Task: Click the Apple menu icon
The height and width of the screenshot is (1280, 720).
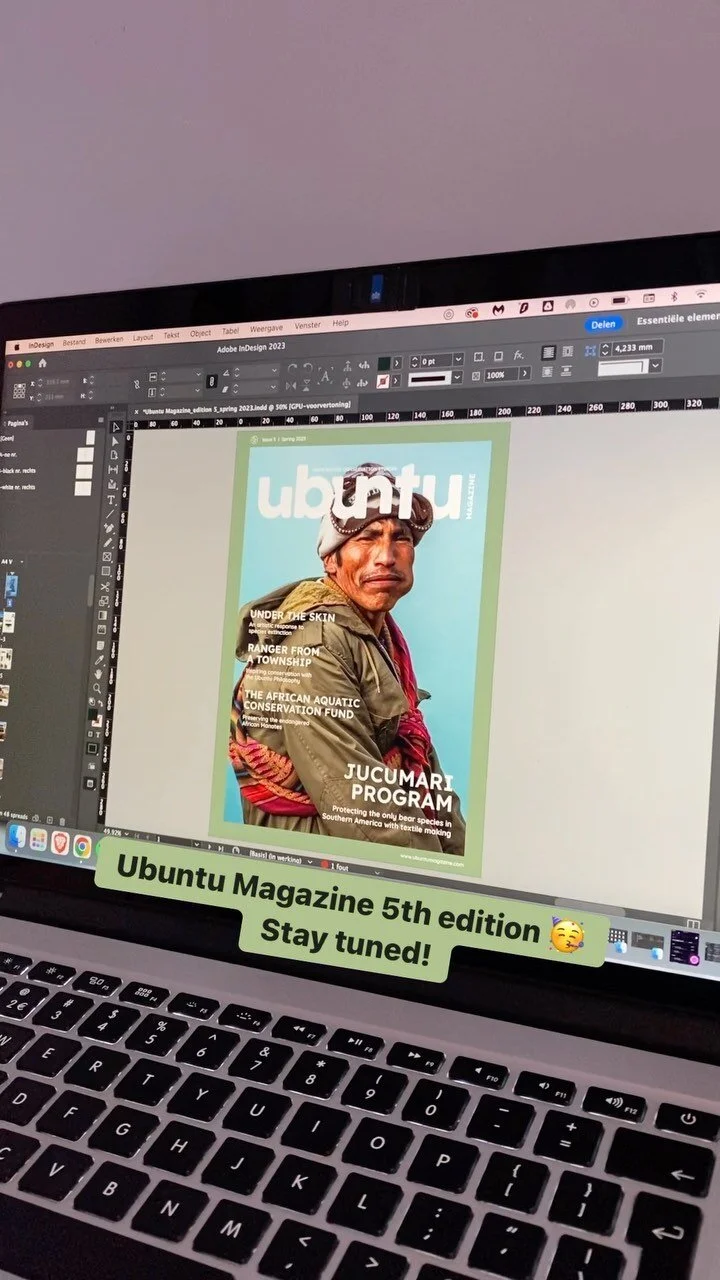Action: pyautogui.click(x=16, y=346)
